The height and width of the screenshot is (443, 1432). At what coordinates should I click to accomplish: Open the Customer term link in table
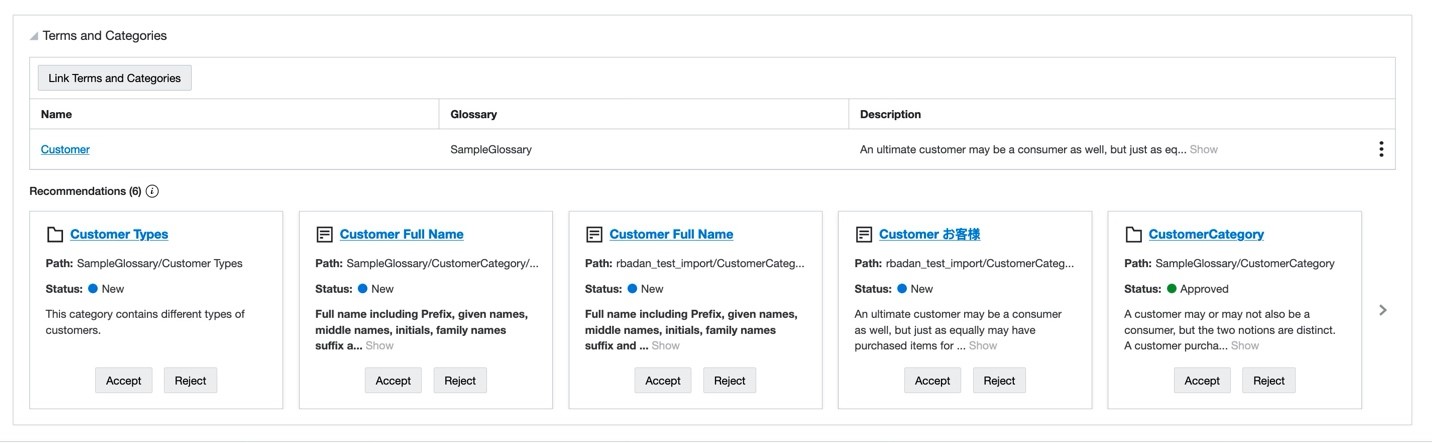(65, 149)
